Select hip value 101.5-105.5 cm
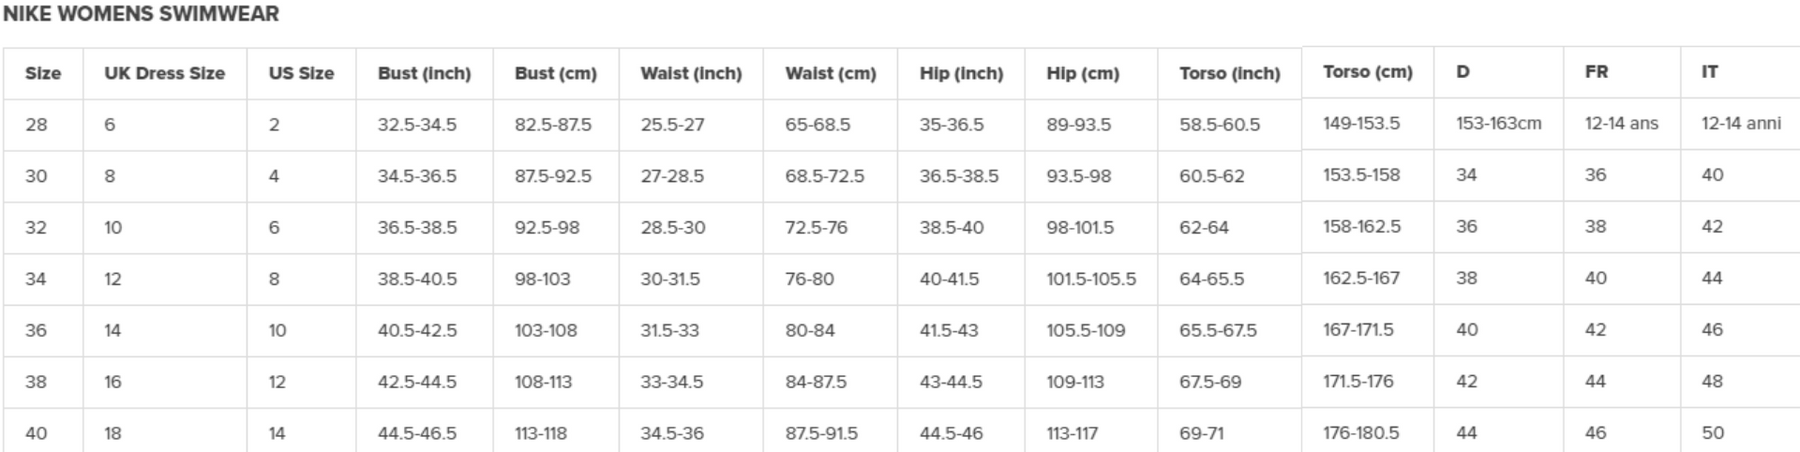 [x=1091, y=279]
